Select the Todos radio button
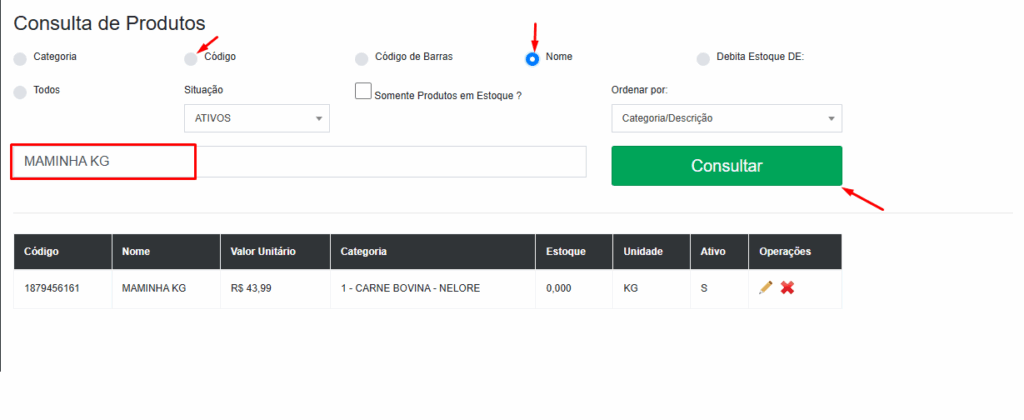 (x=20, y=91)
